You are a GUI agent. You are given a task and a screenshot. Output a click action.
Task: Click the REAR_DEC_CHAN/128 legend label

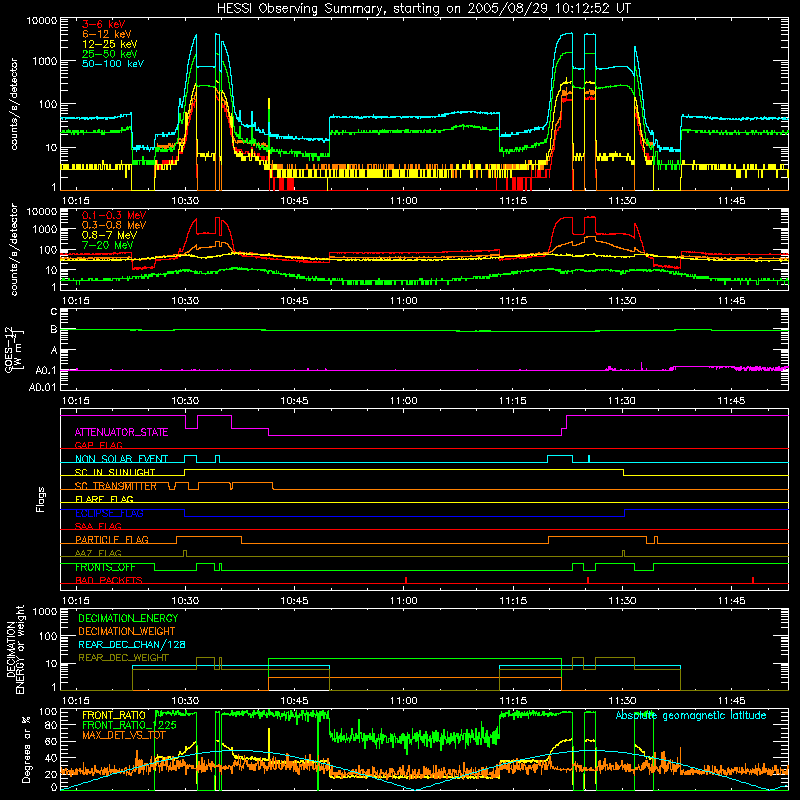tap(132, 644)
